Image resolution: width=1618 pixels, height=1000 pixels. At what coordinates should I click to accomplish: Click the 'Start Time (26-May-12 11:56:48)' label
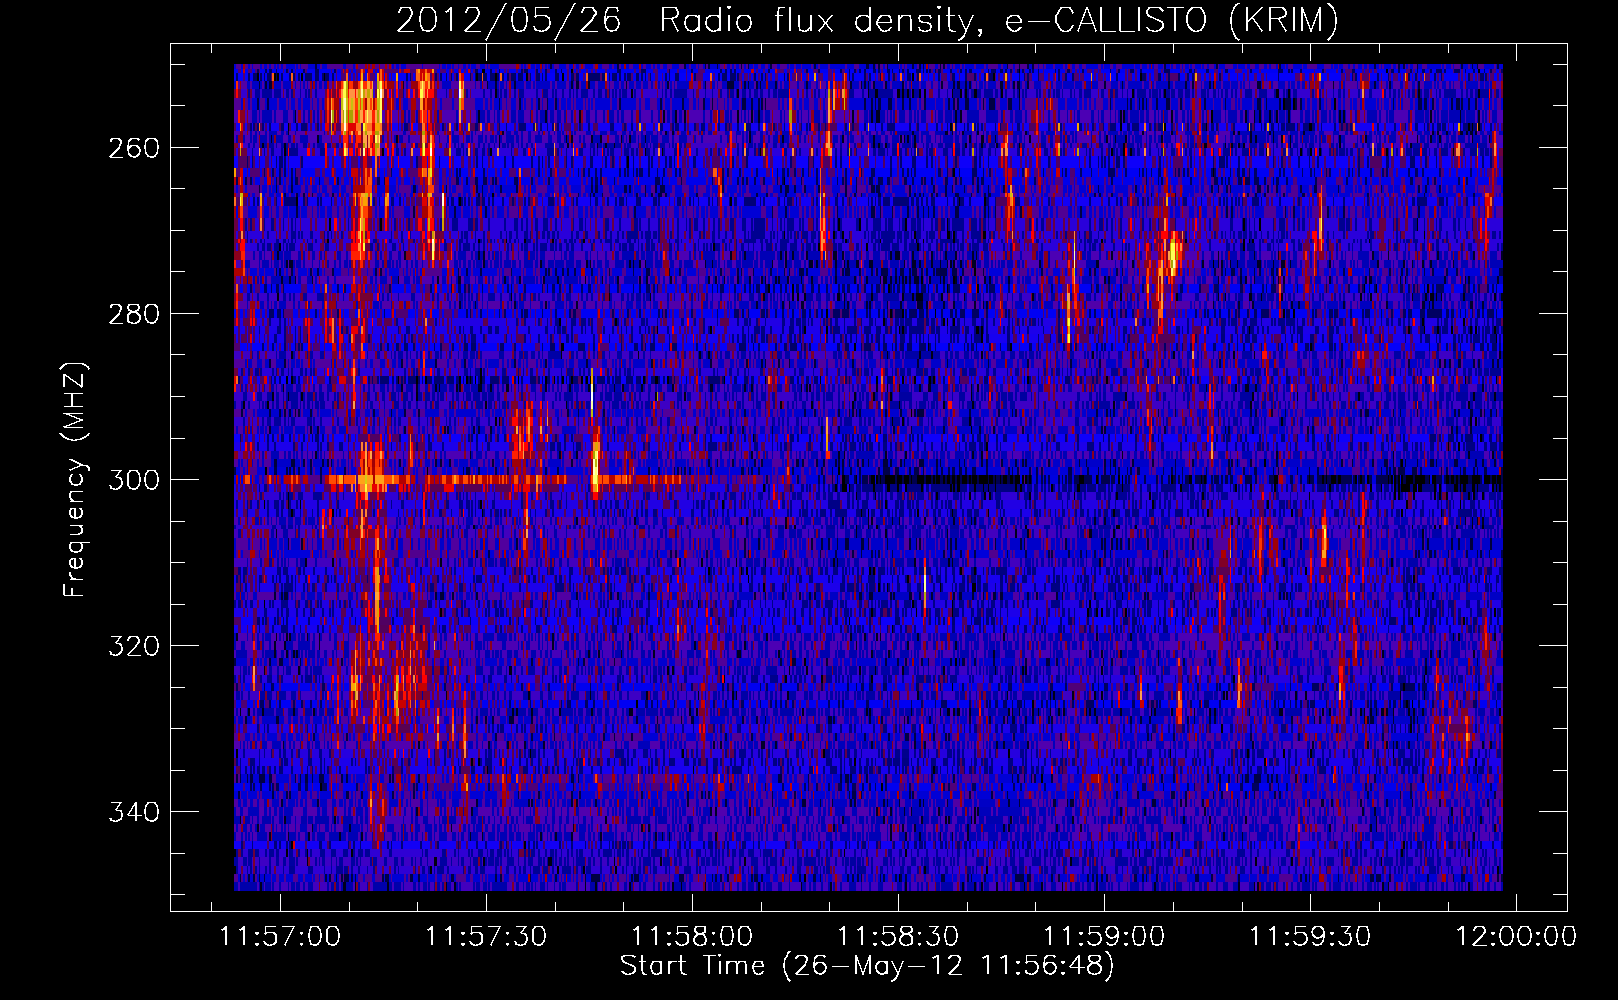click(867, 966)
